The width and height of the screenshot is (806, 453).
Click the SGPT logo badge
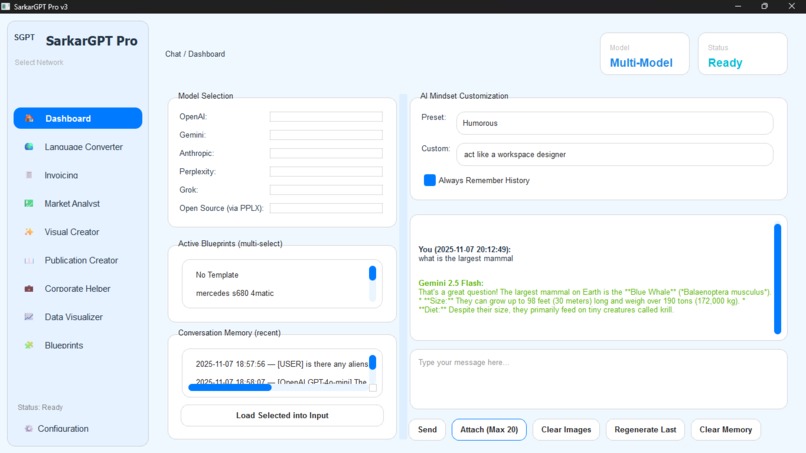click(24, 37)
